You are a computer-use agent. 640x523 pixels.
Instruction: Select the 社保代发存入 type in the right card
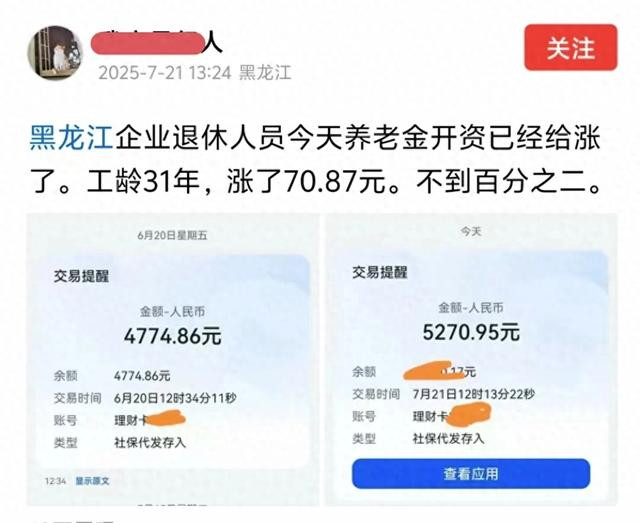[x=448, y=439]
